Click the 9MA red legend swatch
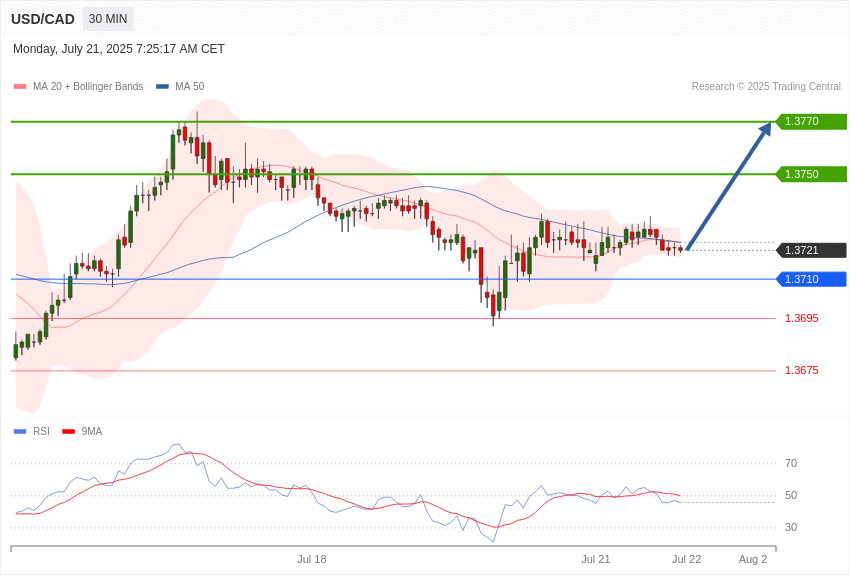This screenshot has height=576, width=850. tap(68, 432)
